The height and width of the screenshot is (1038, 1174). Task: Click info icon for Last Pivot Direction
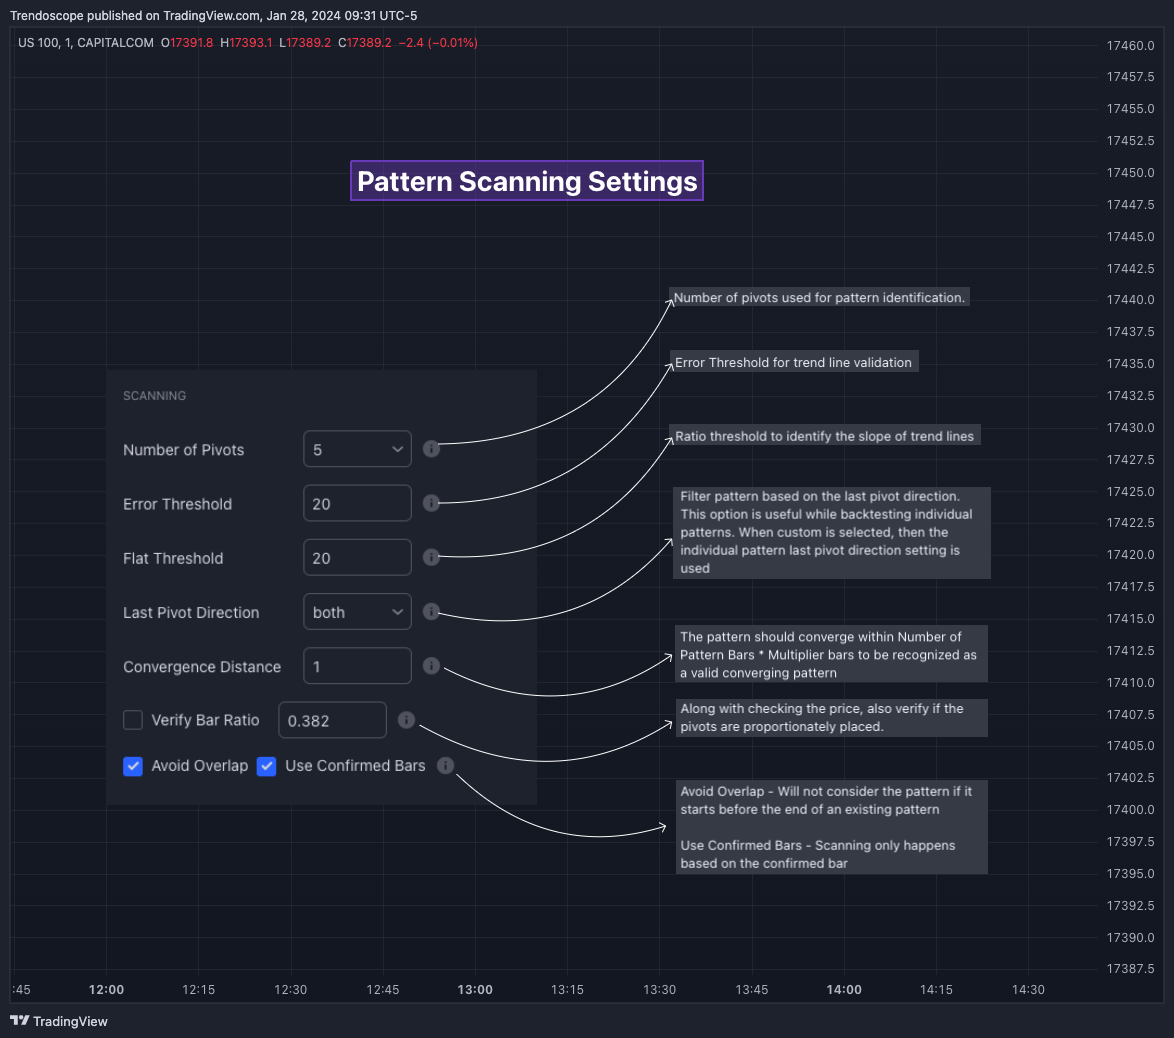431,611
